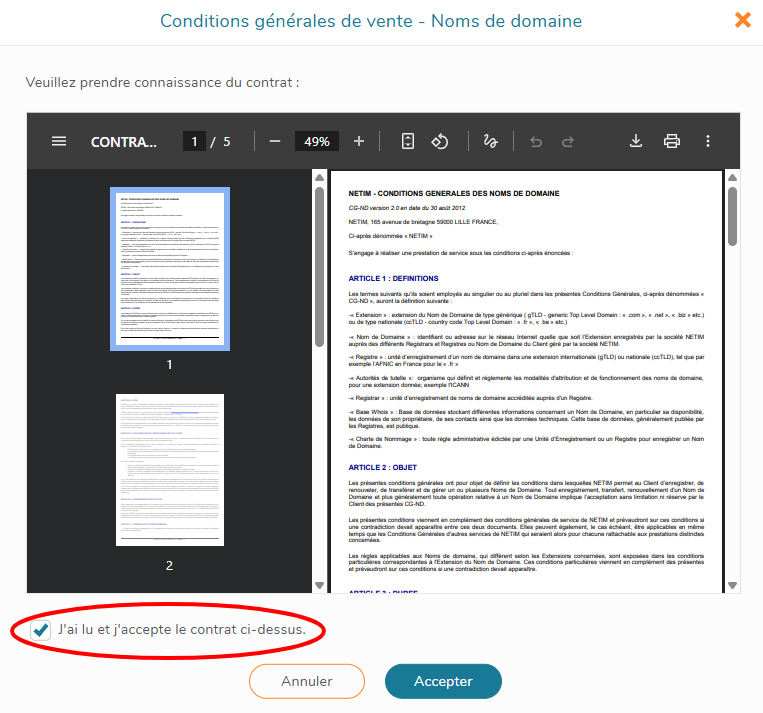Uncheck "J'ai lu et j'accepte le contrat"

pyautogui.click(x=41, y=630)
